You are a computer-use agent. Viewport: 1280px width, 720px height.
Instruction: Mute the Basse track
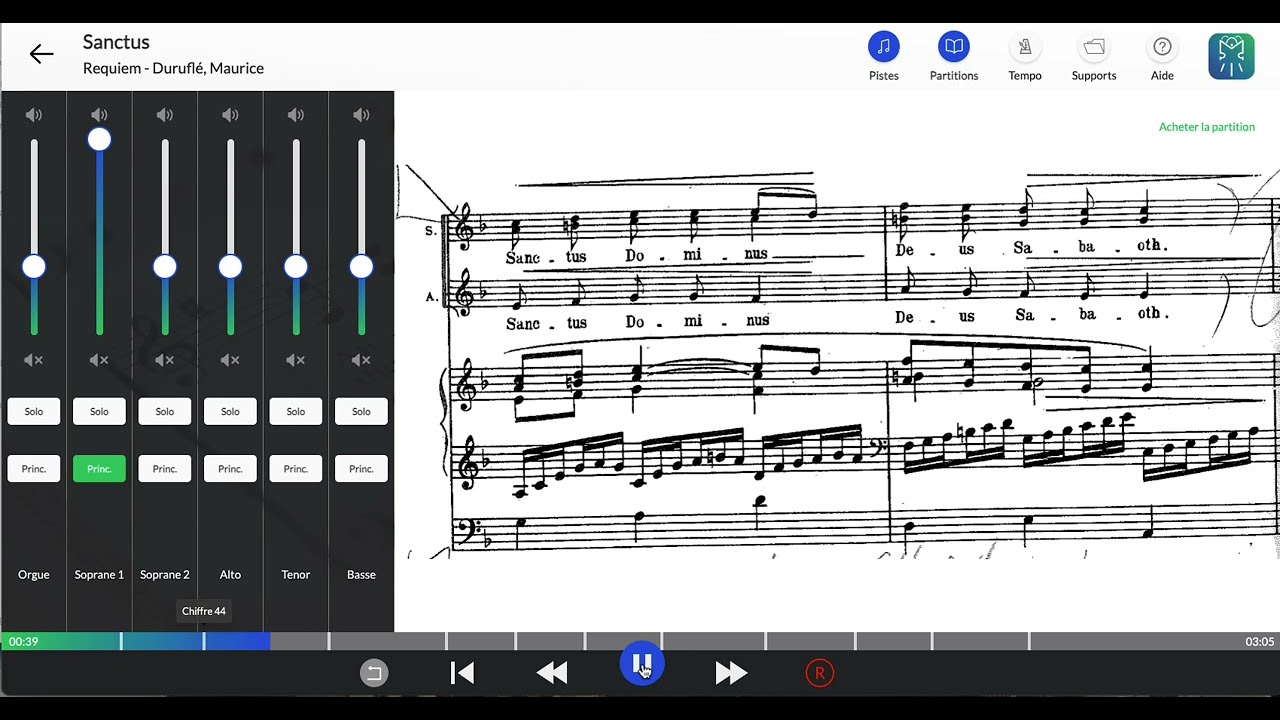[361, 360]
